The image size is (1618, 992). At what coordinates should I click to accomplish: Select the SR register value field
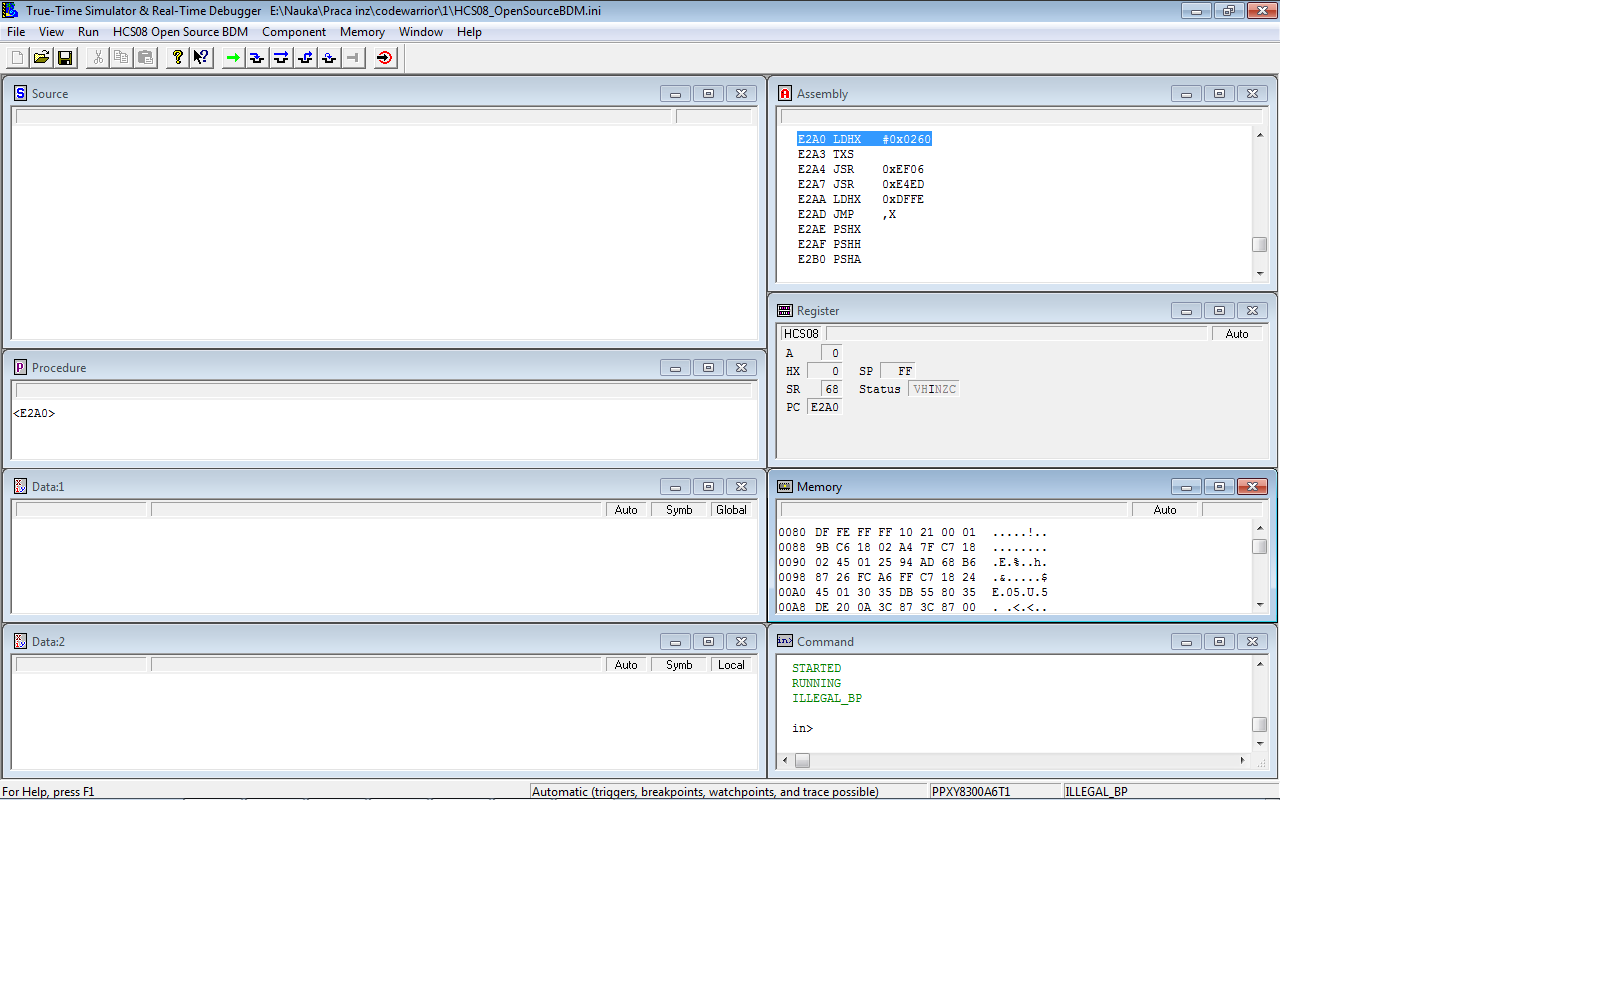[832, 389]
